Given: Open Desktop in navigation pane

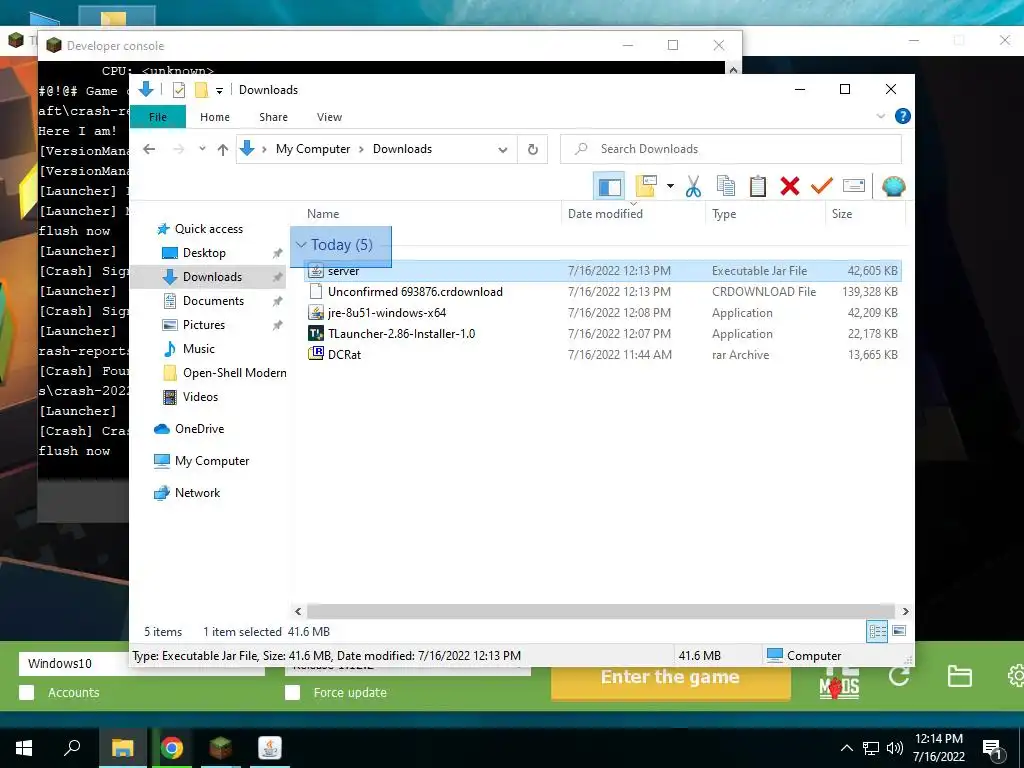Looking at the screenshot, I should (204, 253).
